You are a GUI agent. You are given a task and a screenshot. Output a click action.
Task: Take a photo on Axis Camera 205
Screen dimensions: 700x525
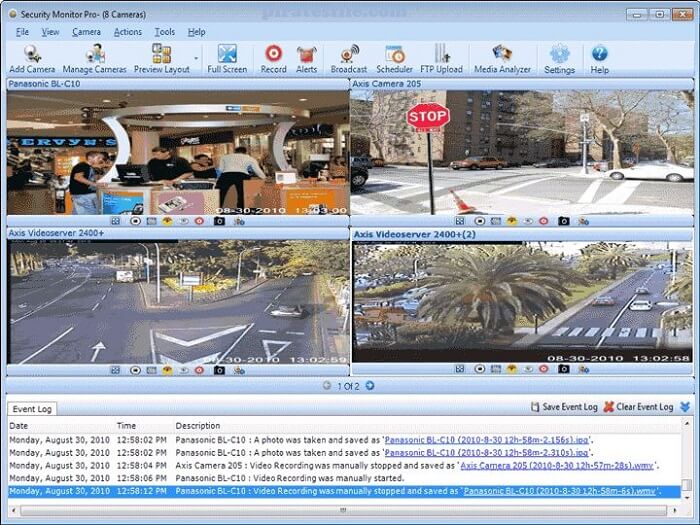(x=563, y=221)
